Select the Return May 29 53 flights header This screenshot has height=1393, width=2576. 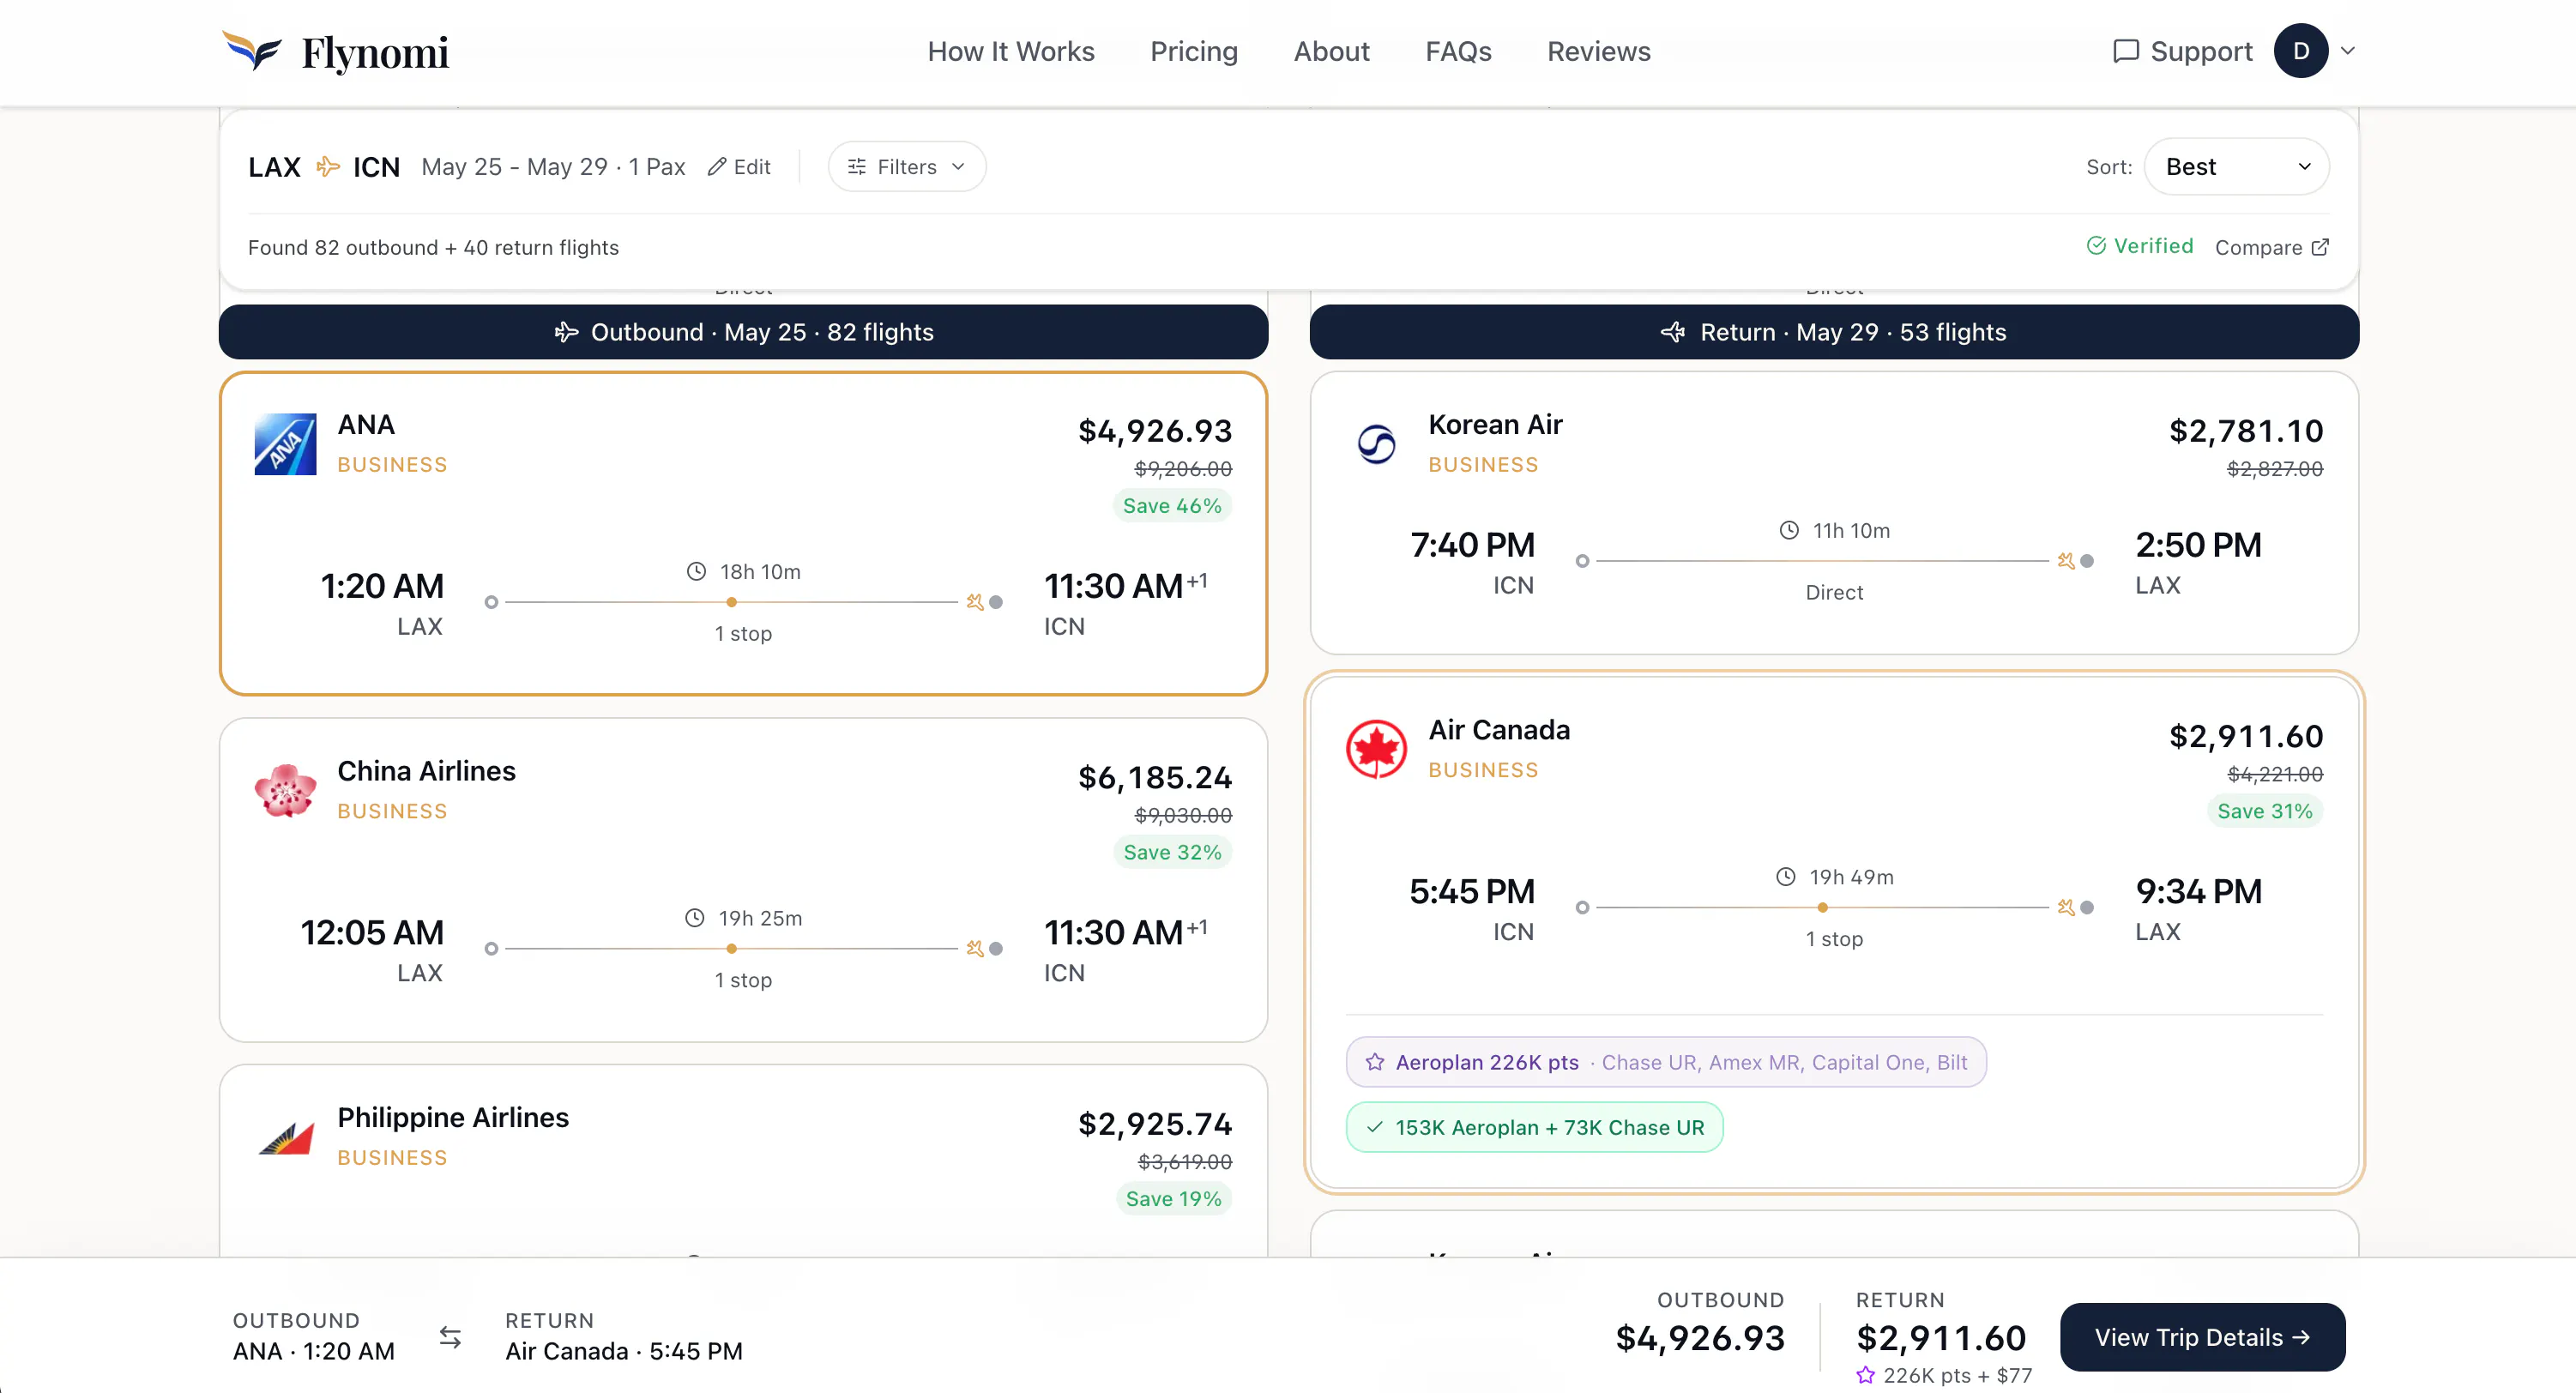tap(1834, 332)
